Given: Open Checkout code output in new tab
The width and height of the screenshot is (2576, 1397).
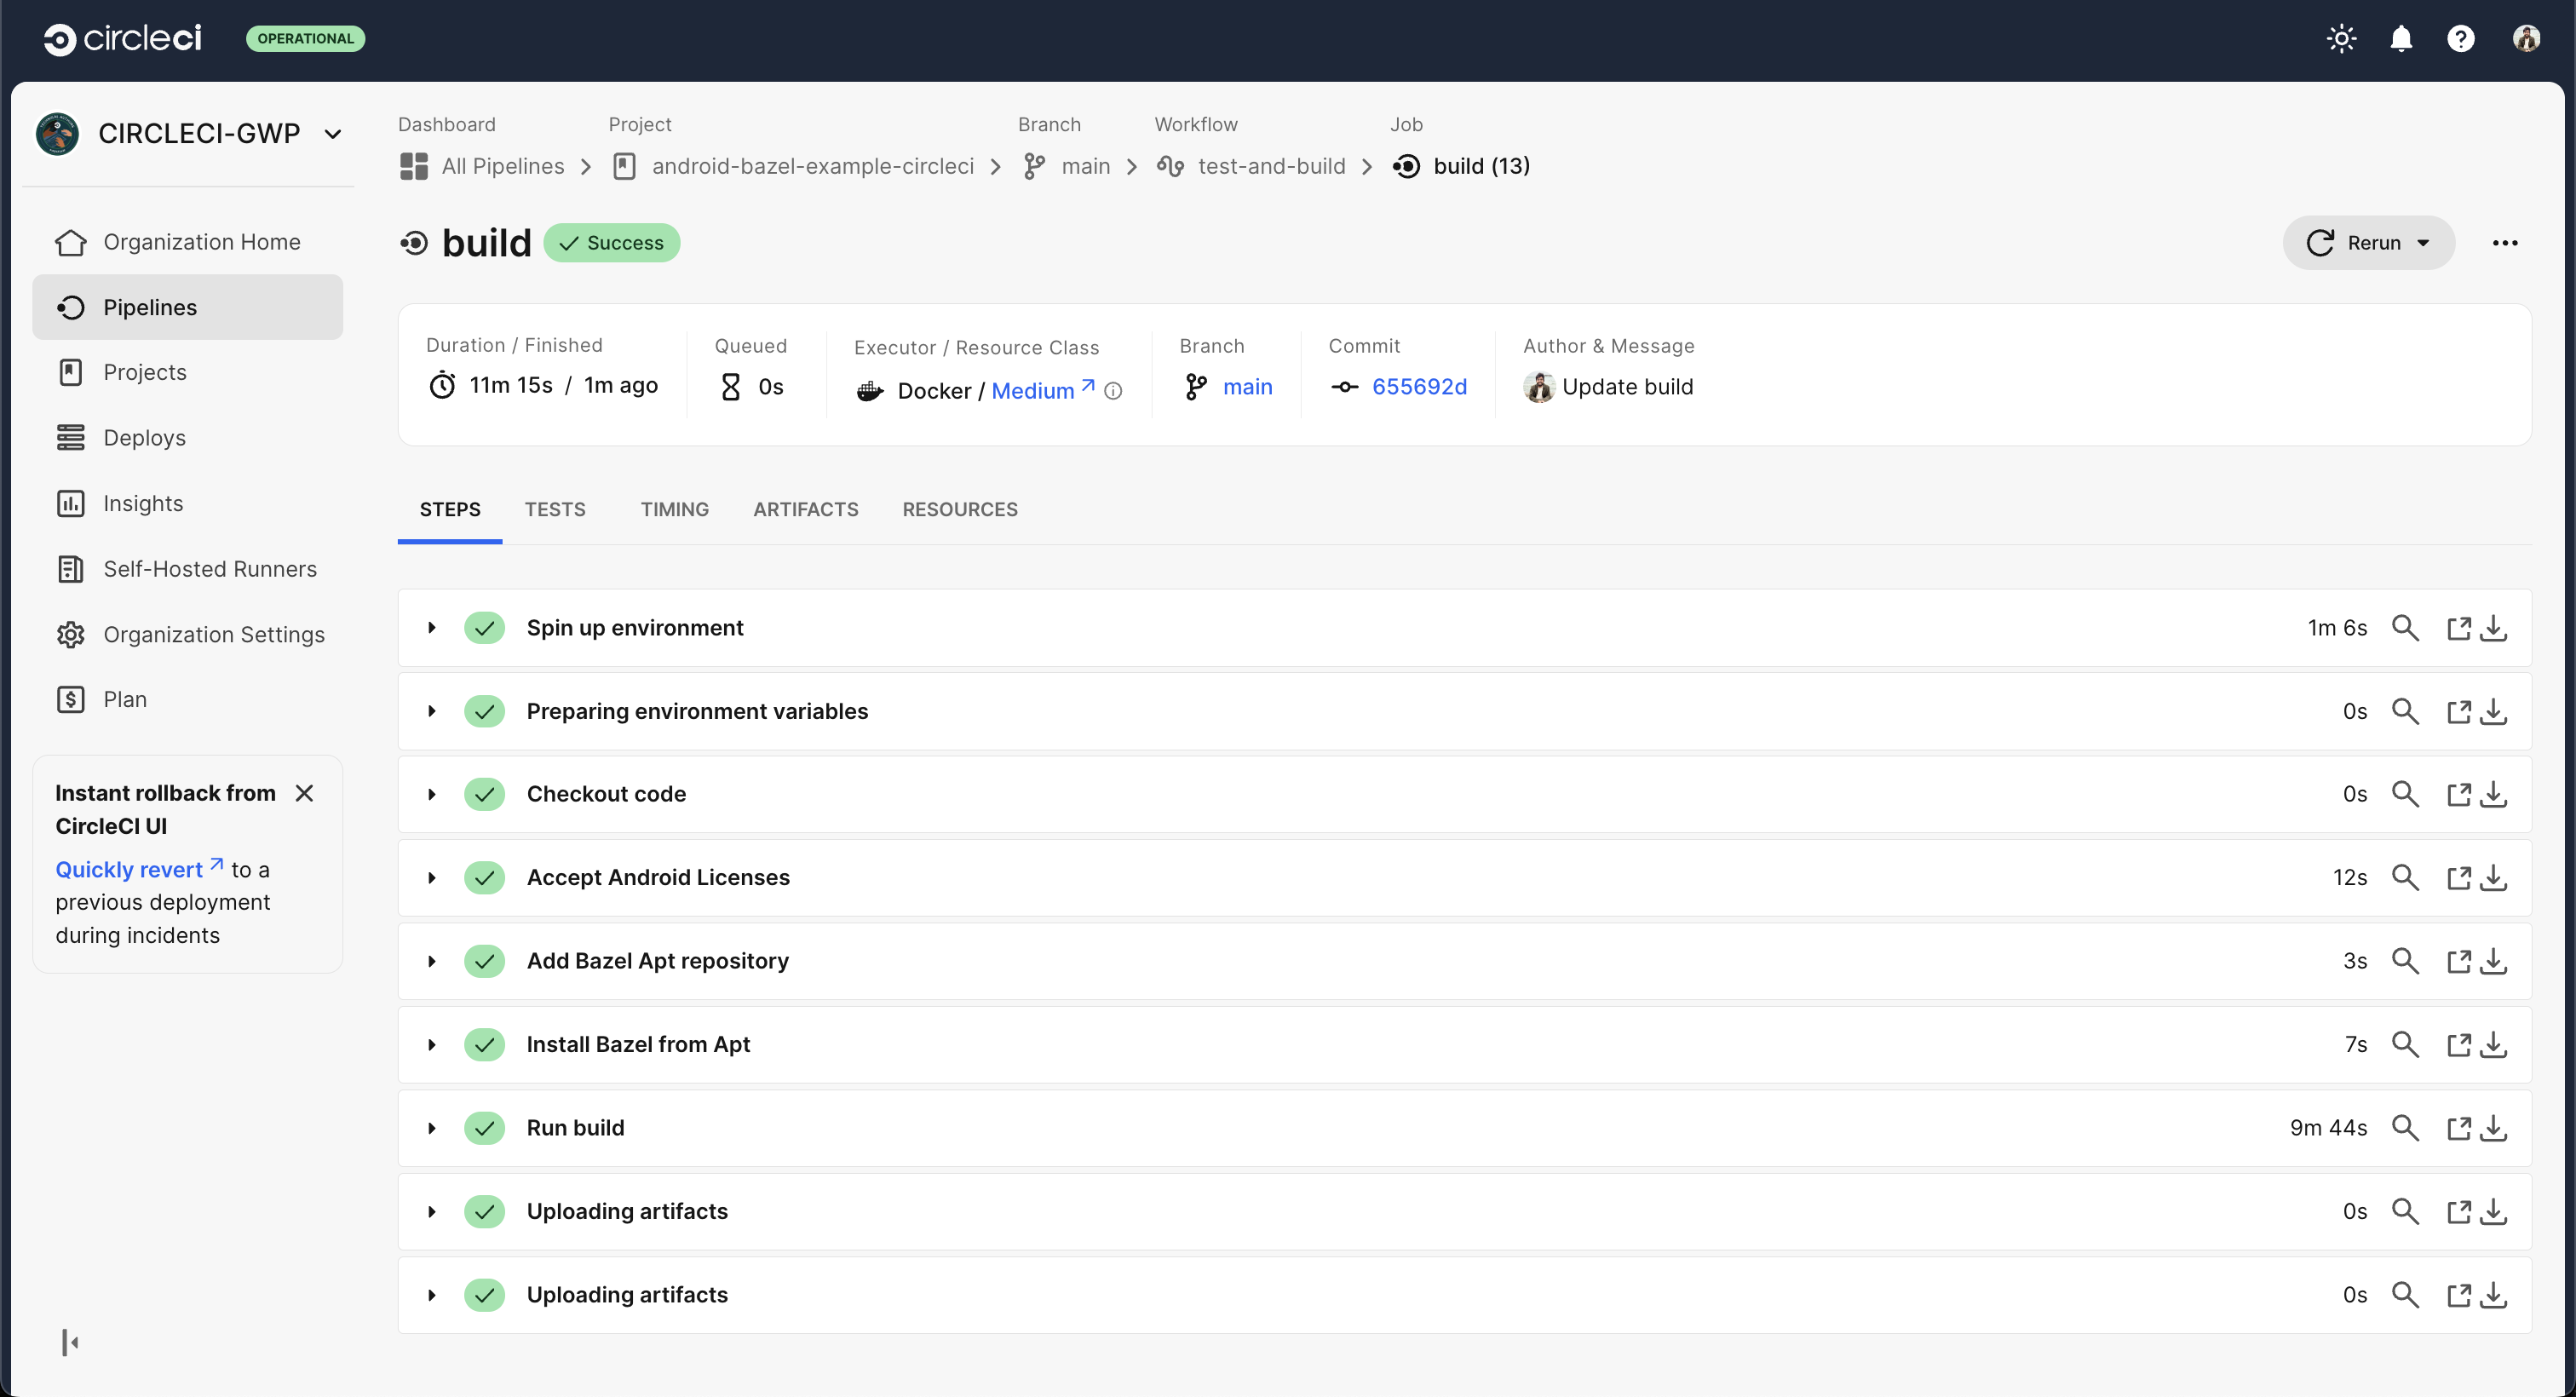Looking at the screenshot, I should 2458,795.
